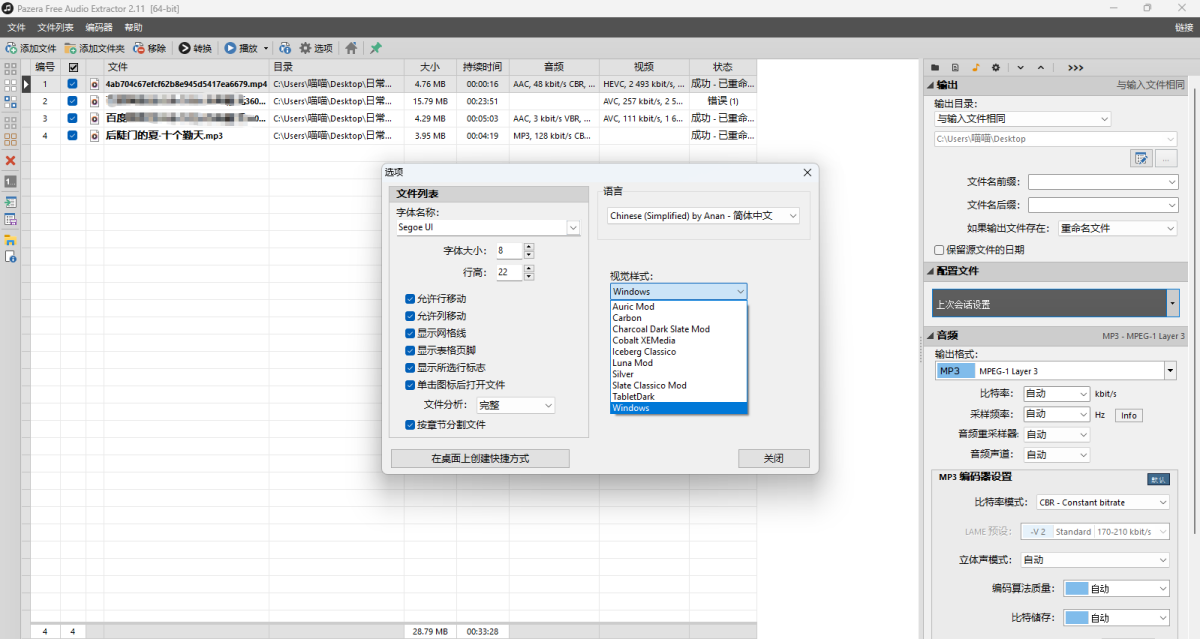Open the 编码器 menu
This screenshot has width=1200, height=639.
pos(97,27)
